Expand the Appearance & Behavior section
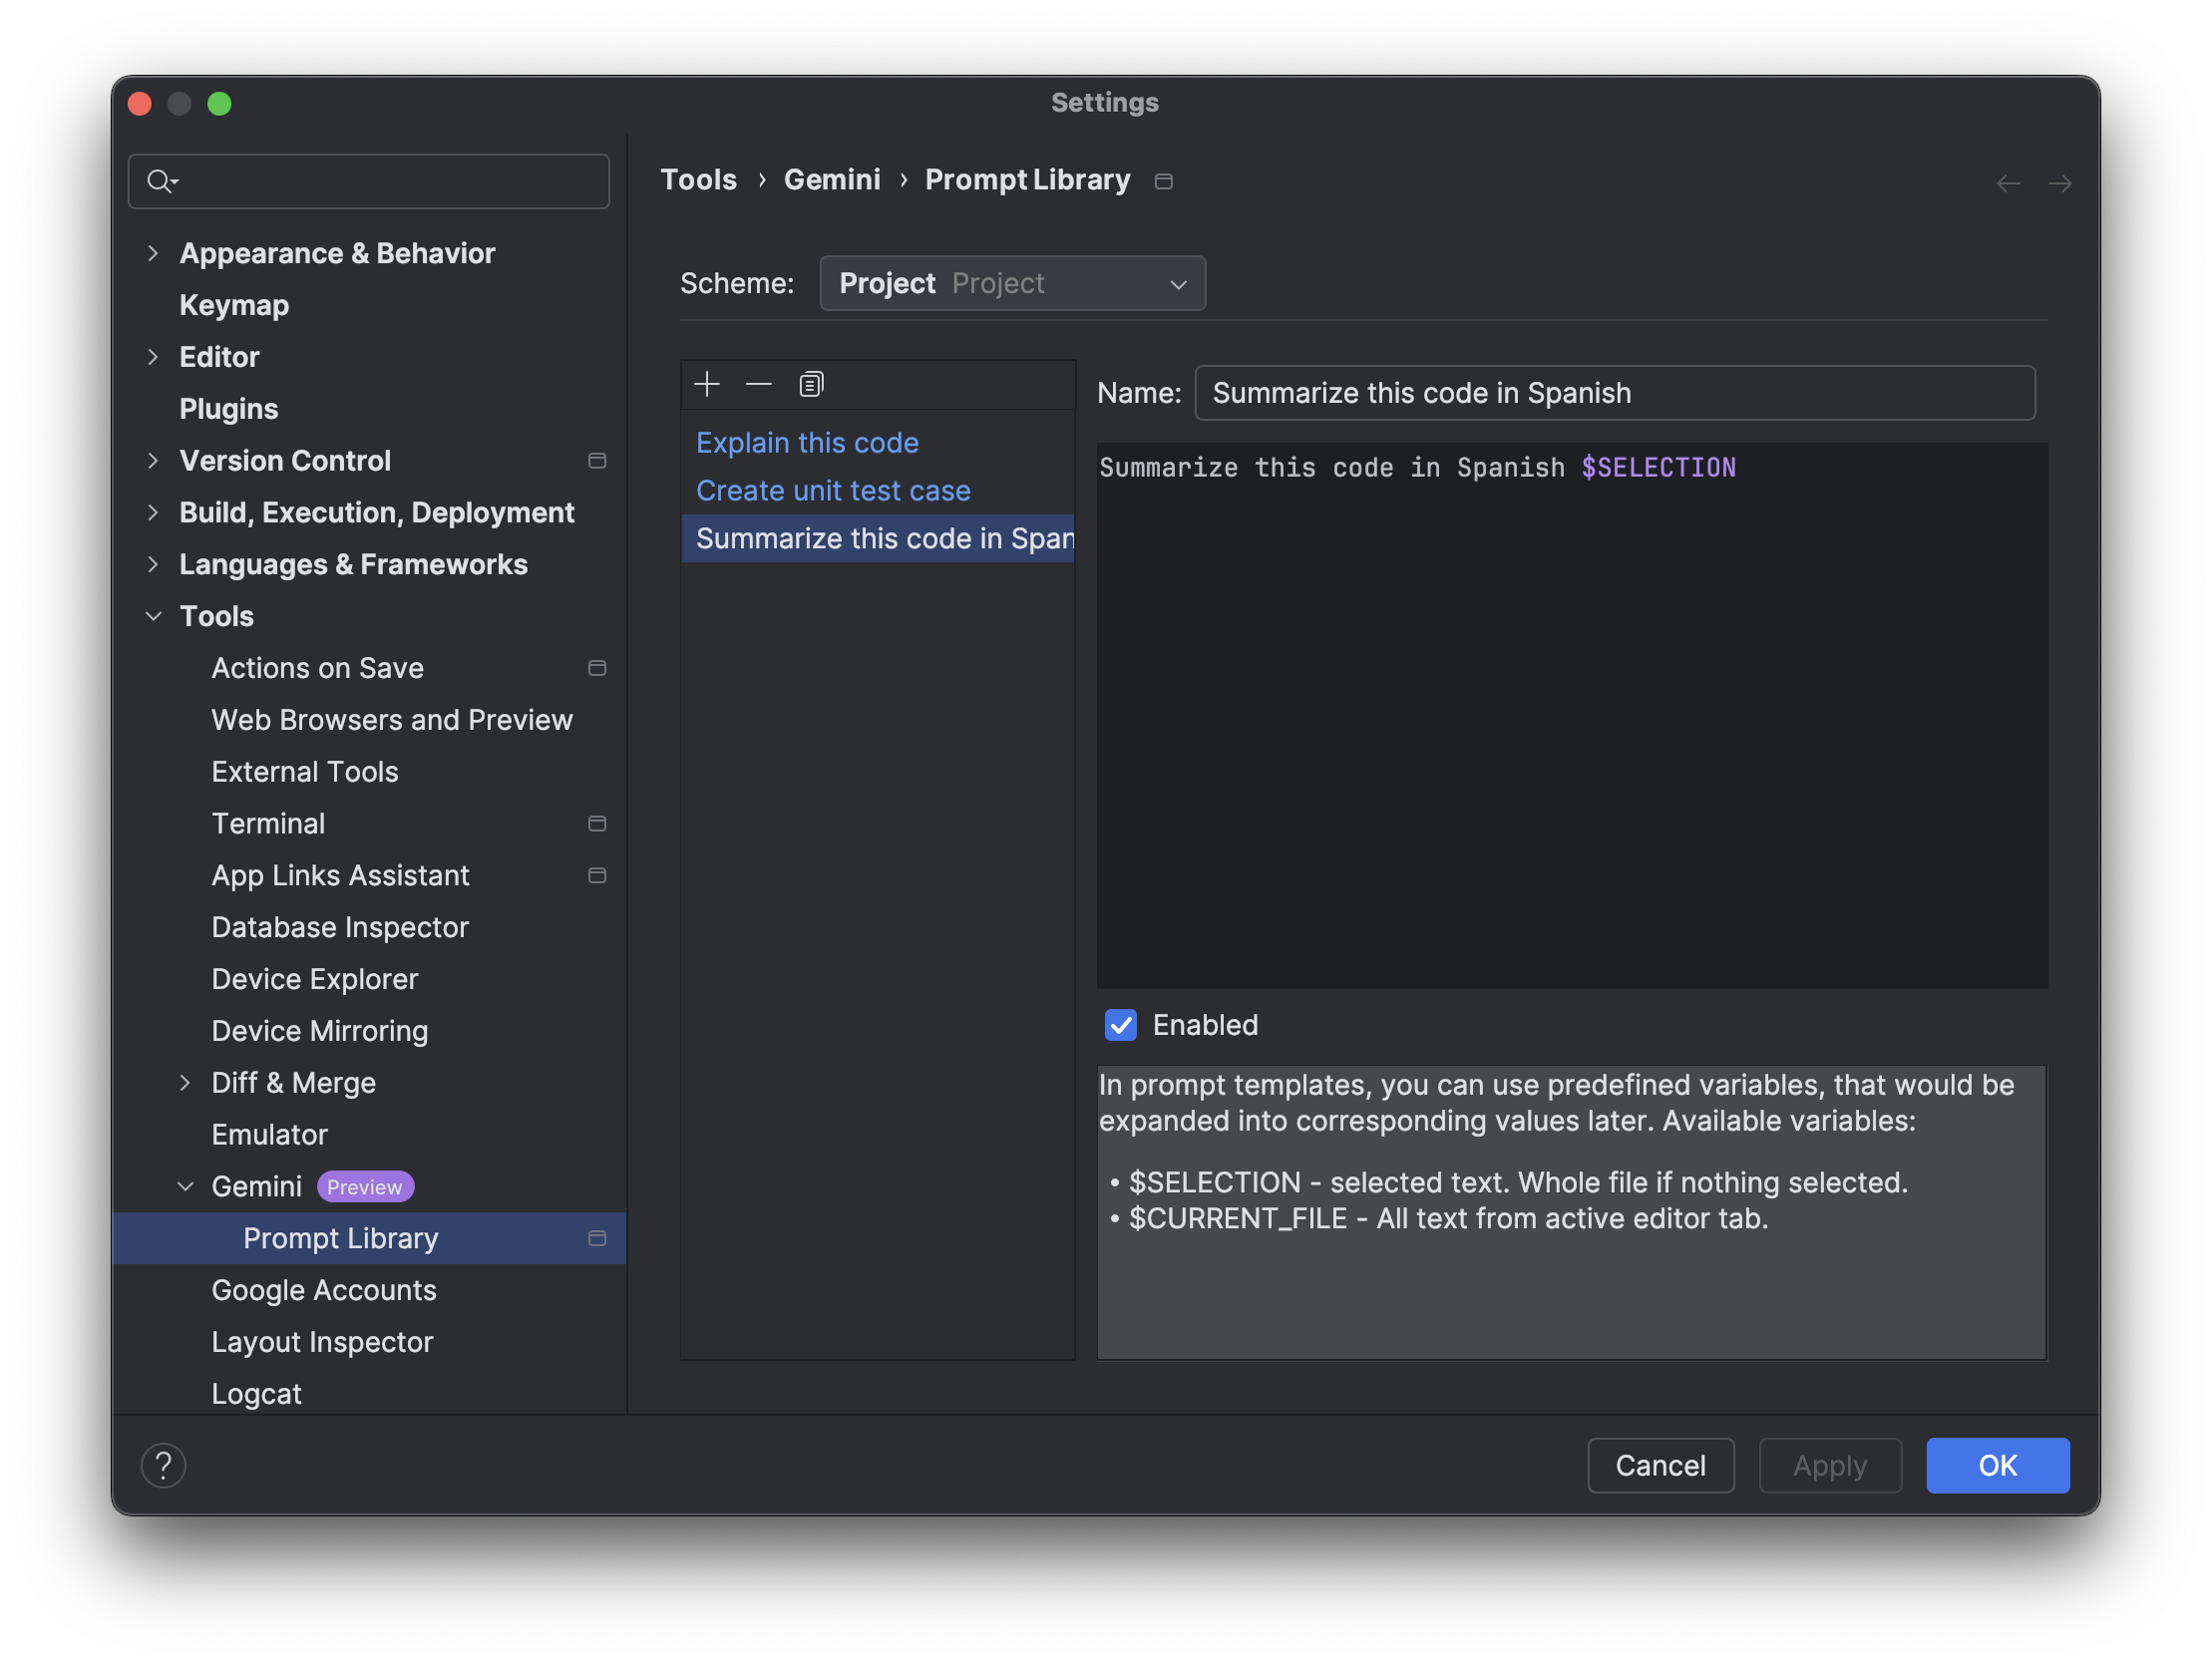The width and height of the screenshot is (2212, 1663). pos(154,251)
